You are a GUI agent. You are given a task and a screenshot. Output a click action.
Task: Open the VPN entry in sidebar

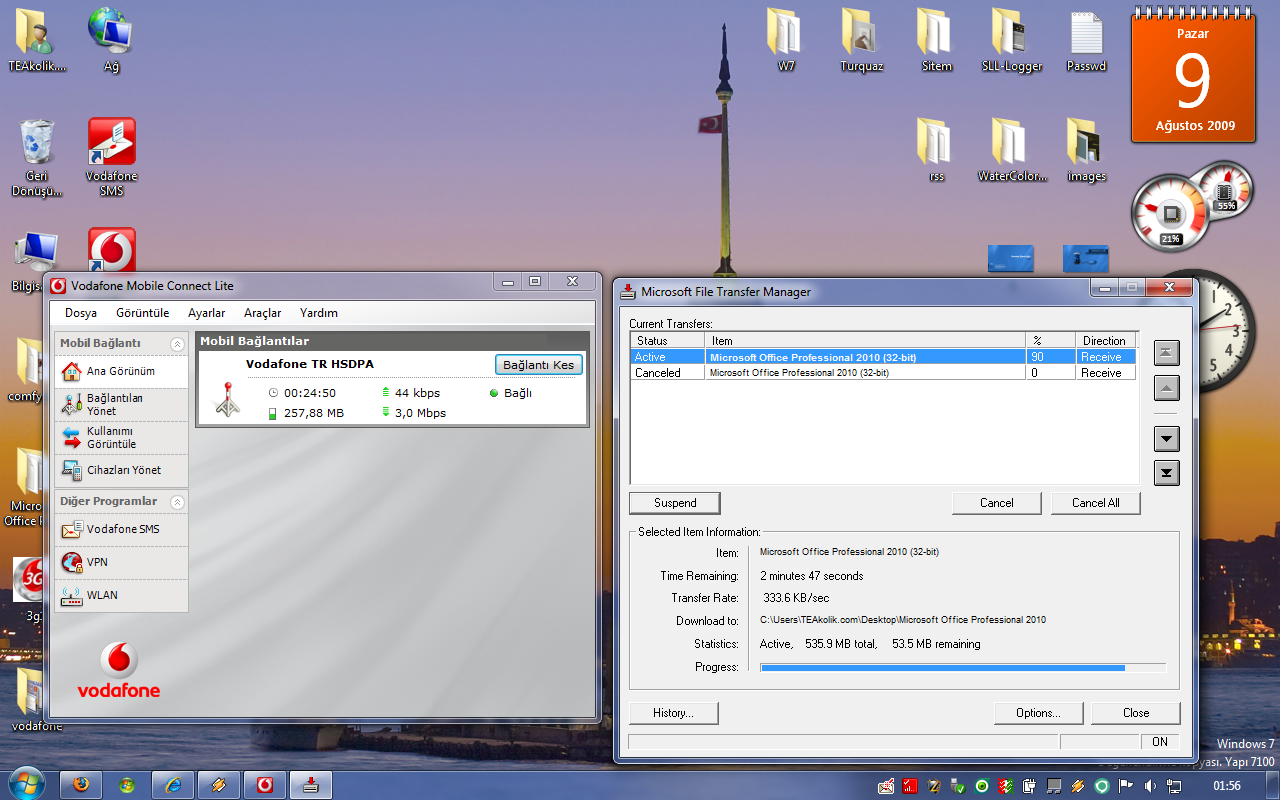click(121, 562)
